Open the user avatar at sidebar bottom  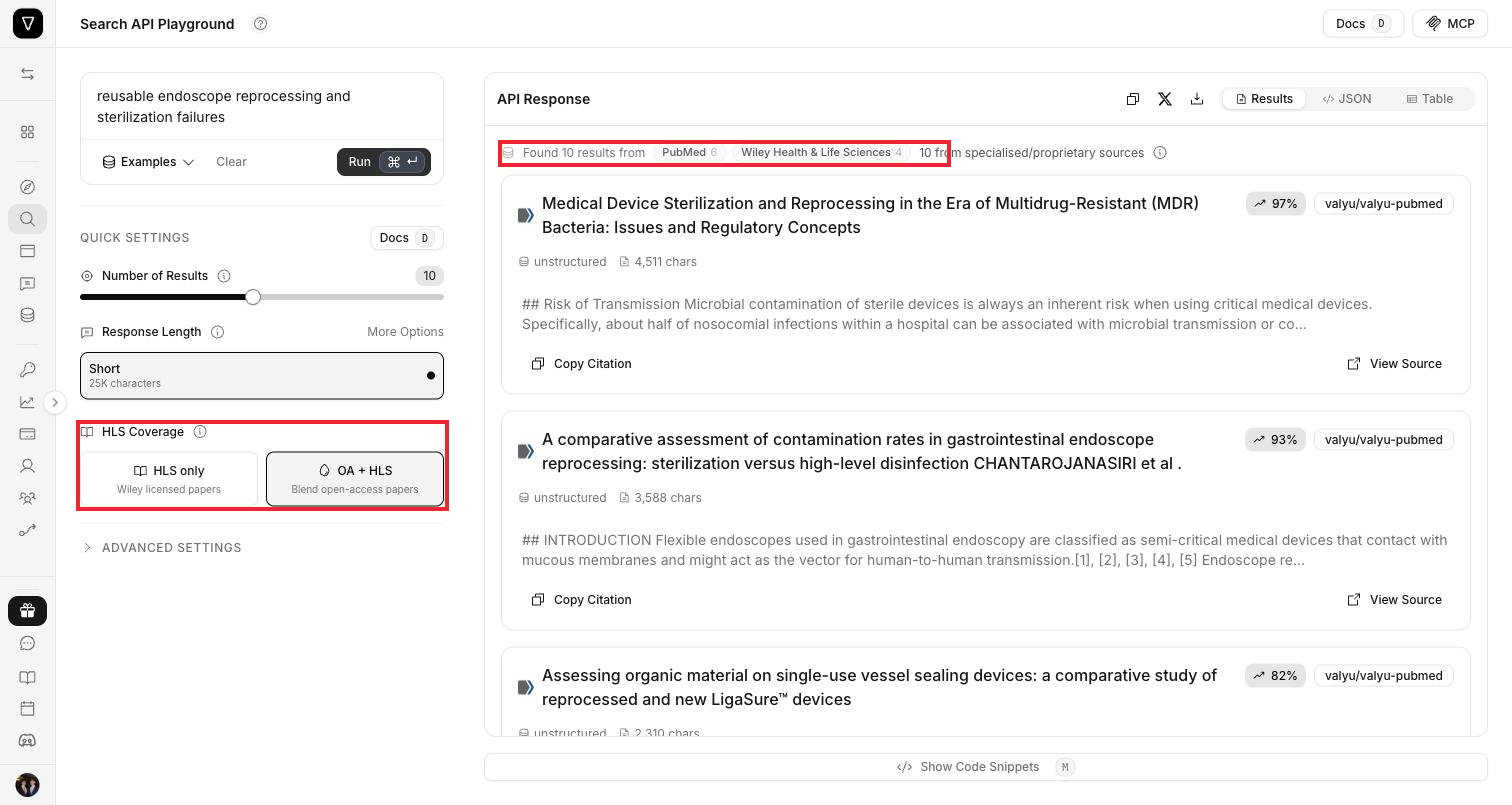click(x=28, y=785)
